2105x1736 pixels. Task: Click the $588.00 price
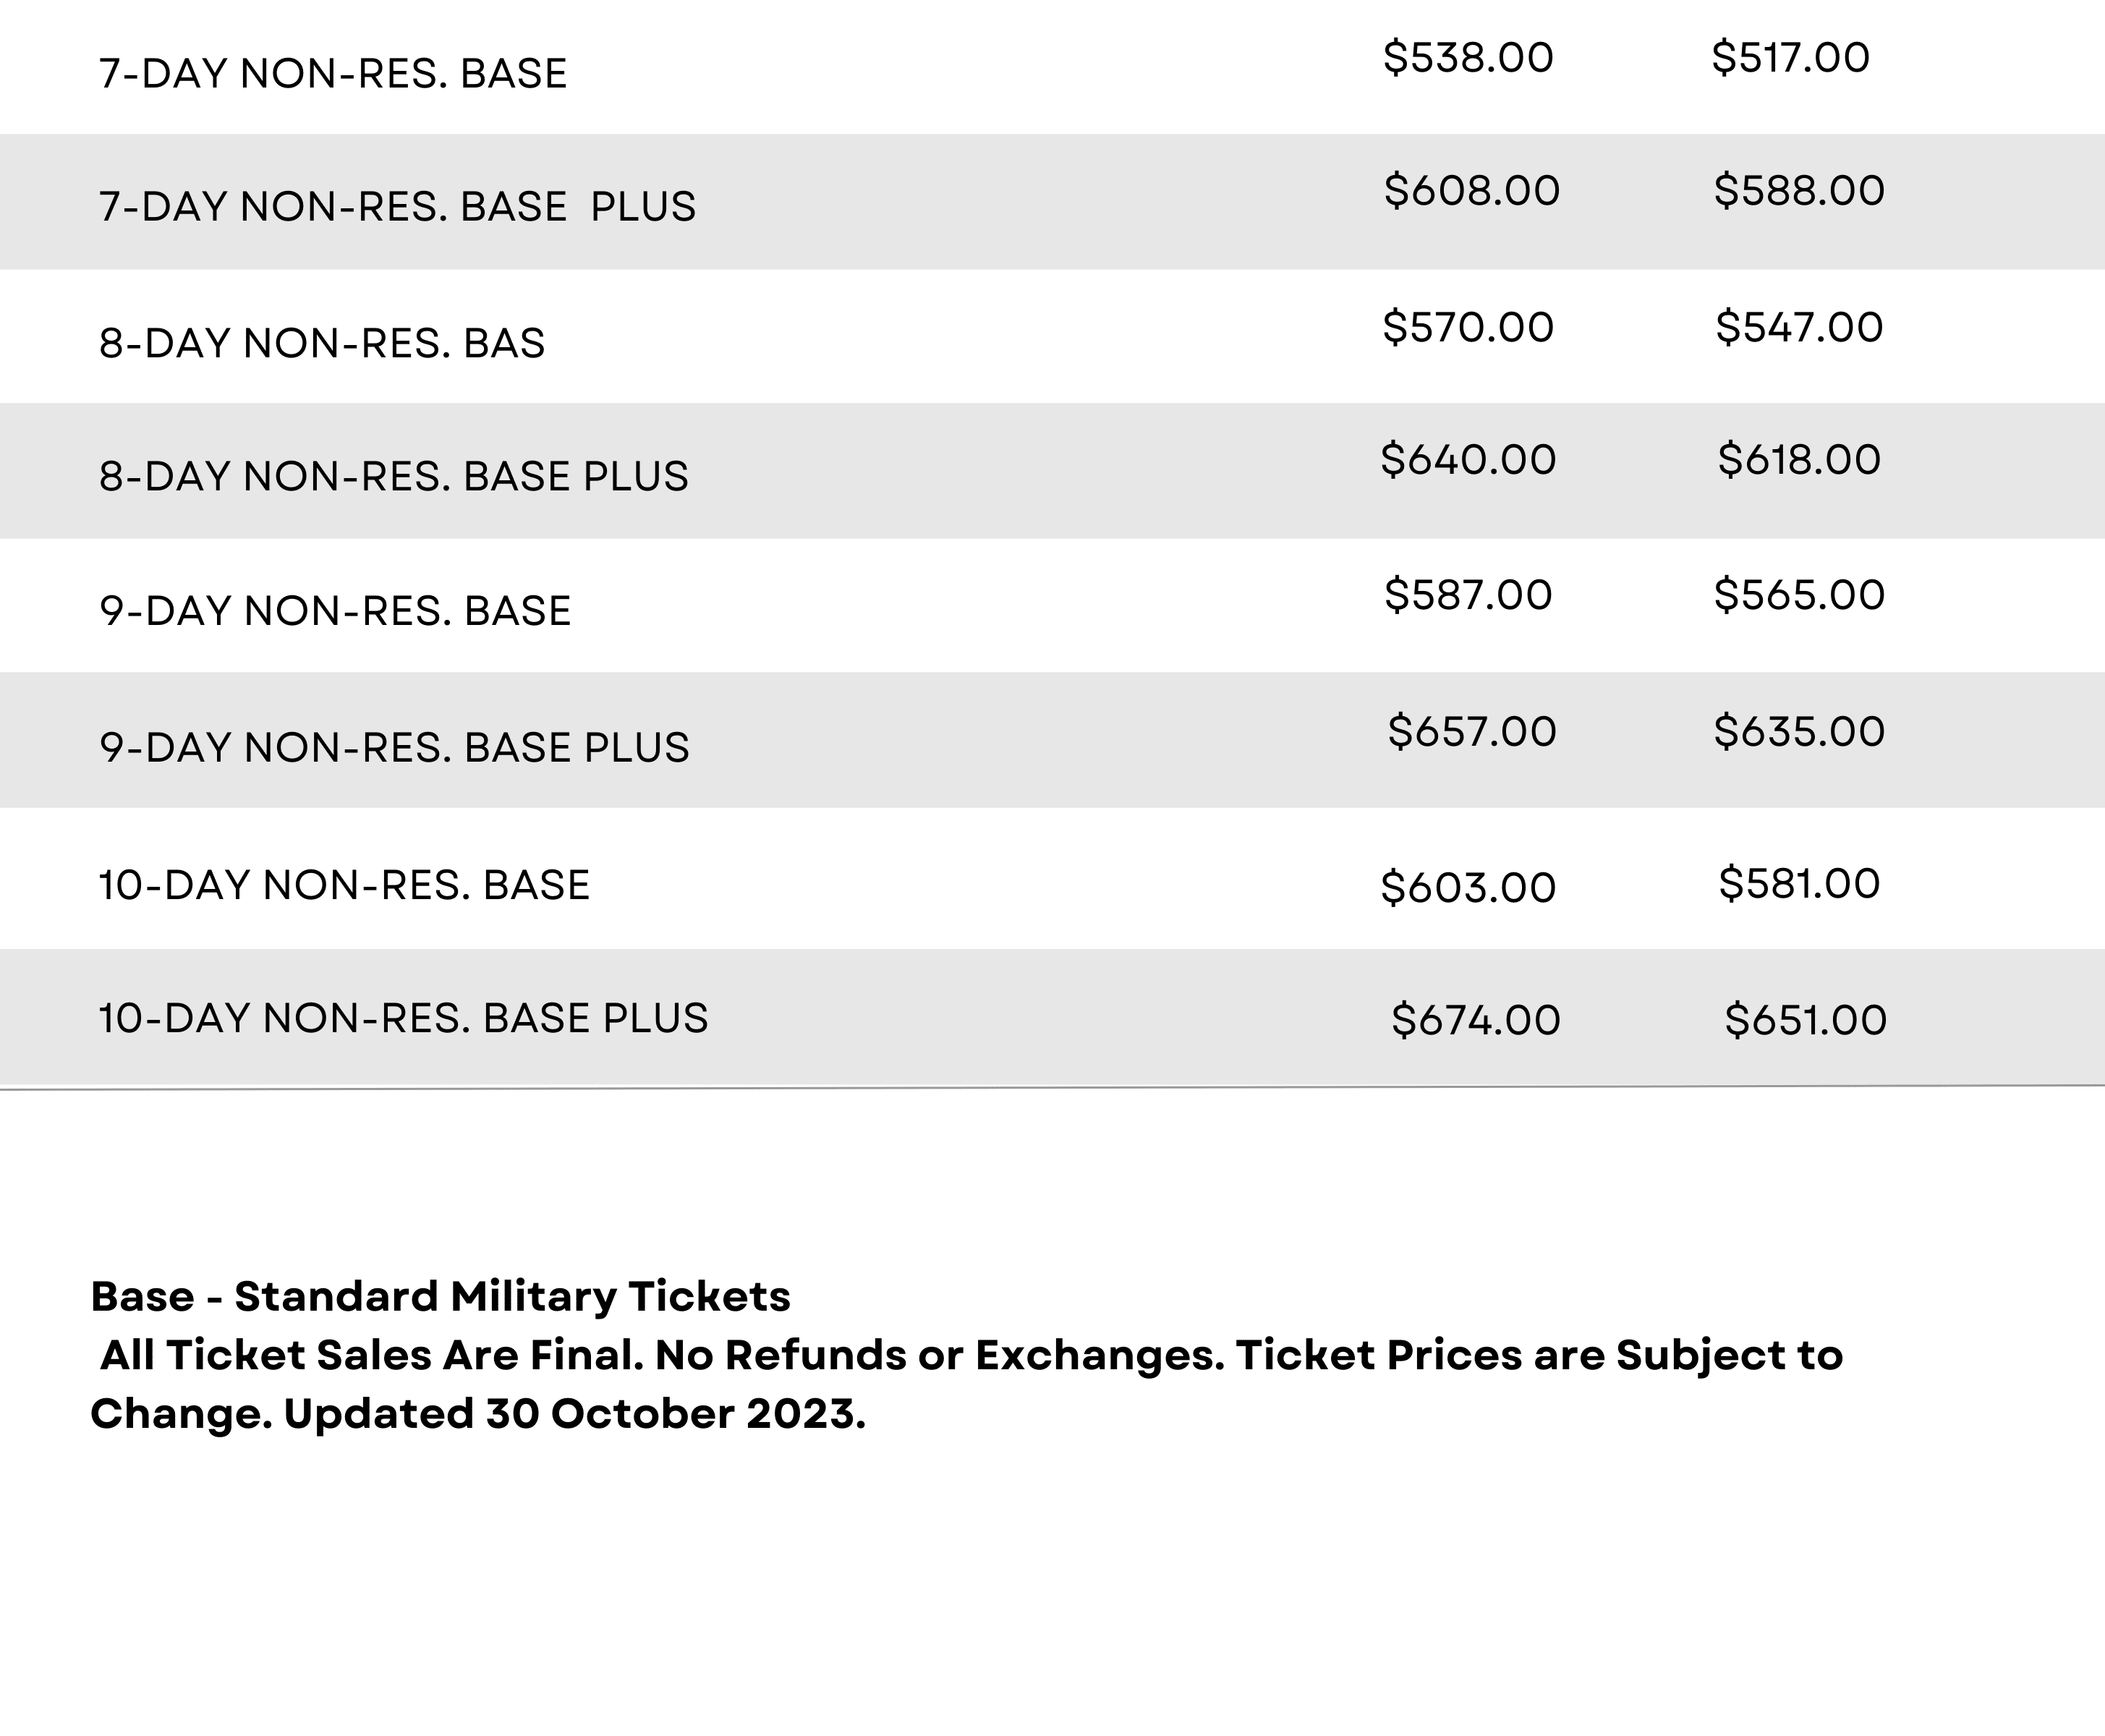[1799, 191]
